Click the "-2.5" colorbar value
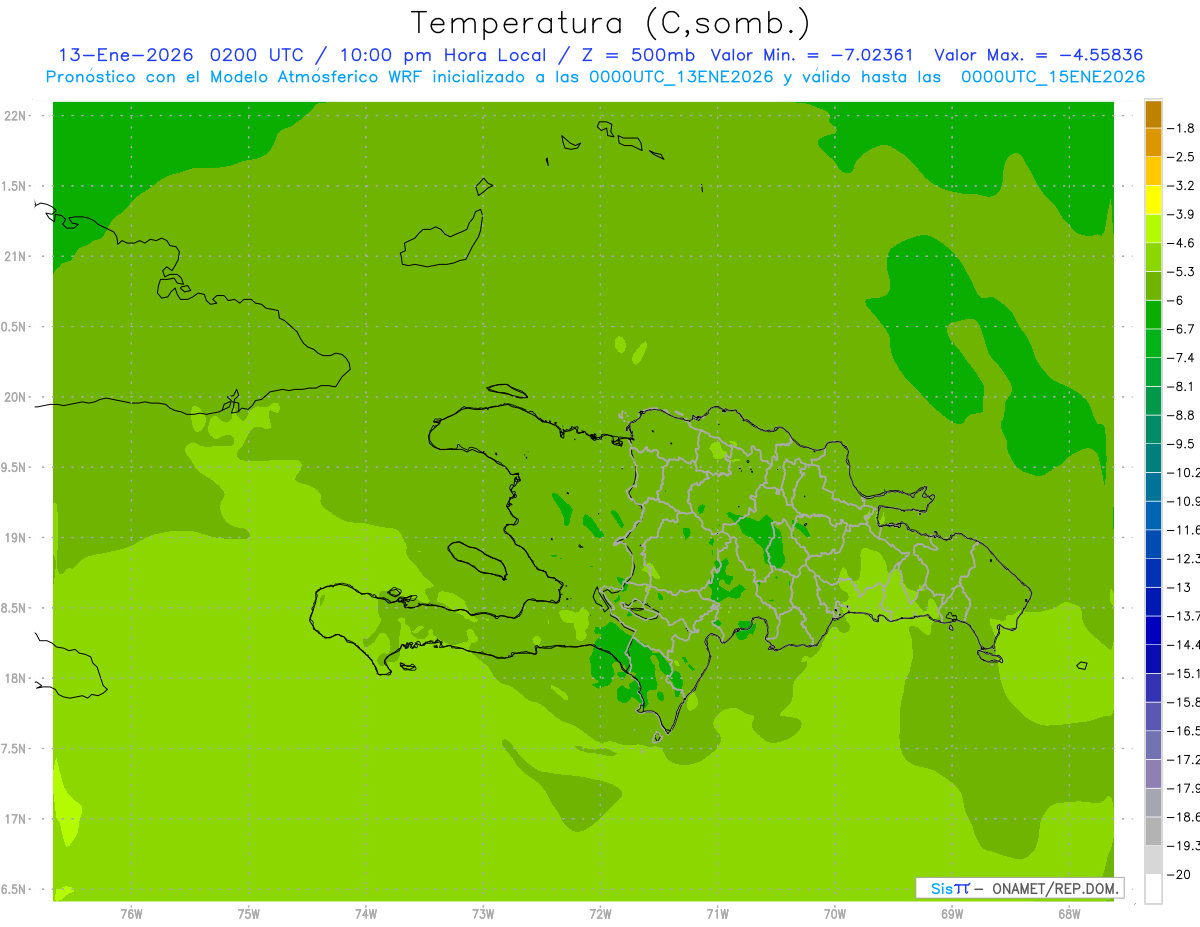The height and width of the screenshot is (927, 1200). tap(1181, 157)
